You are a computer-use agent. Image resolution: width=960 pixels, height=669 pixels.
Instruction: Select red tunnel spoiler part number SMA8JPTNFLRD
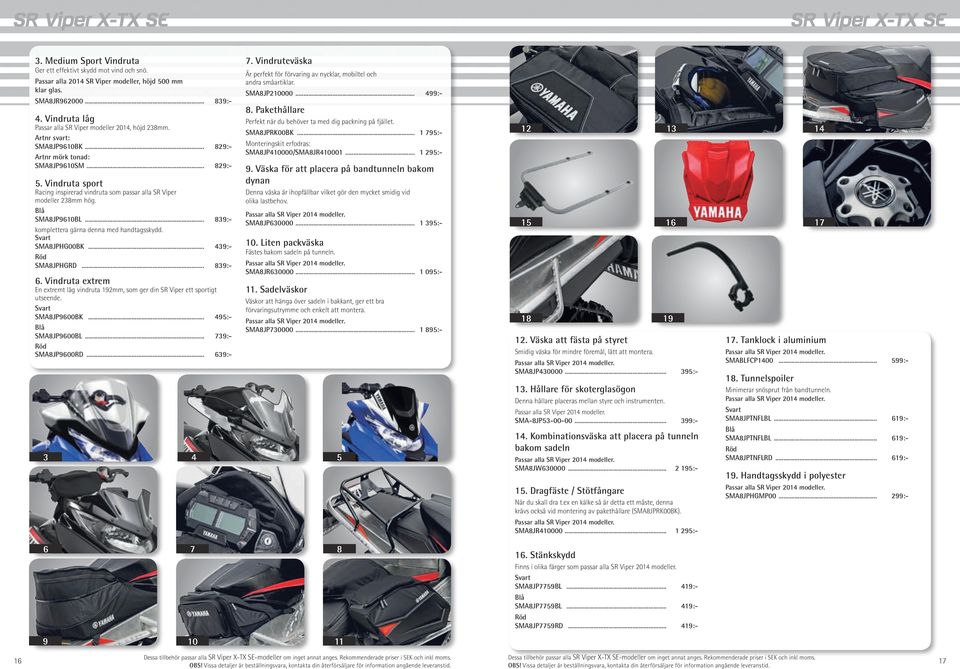point(749,458)
